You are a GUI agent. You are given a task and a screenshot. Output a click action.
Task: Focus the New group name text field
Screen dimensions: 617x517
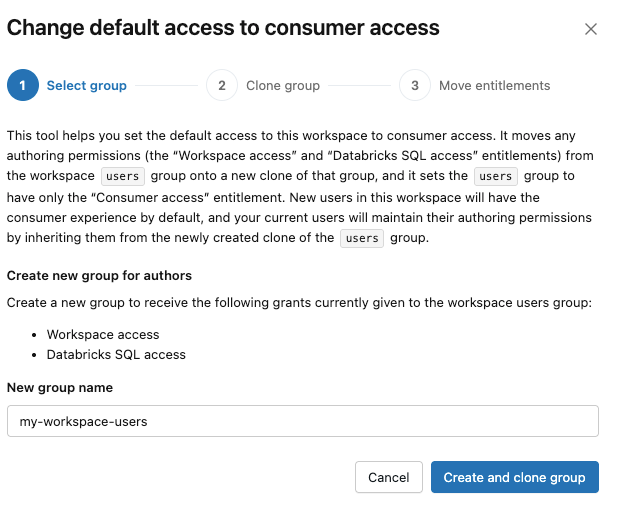[x=302, y=421]
